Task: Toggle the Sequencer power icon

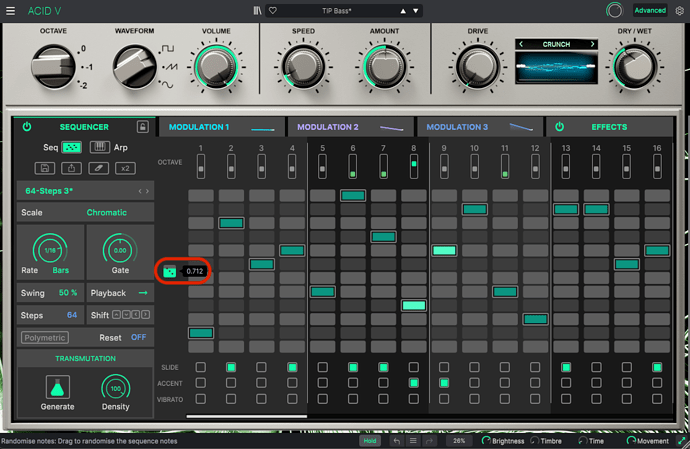Action: coord(27,127)
